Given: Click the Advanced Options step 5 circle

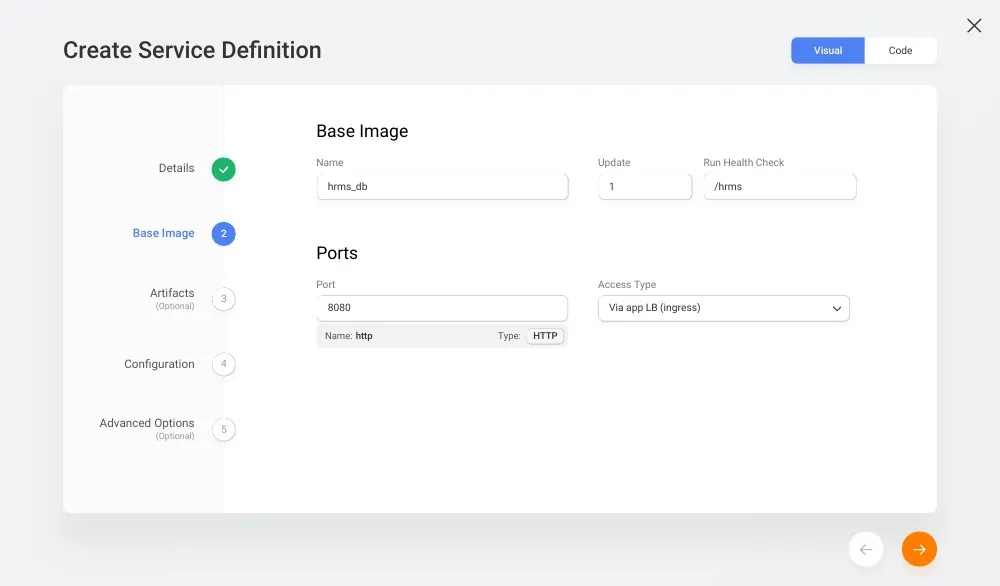Looking at the screenshot, I should (224, 429).
